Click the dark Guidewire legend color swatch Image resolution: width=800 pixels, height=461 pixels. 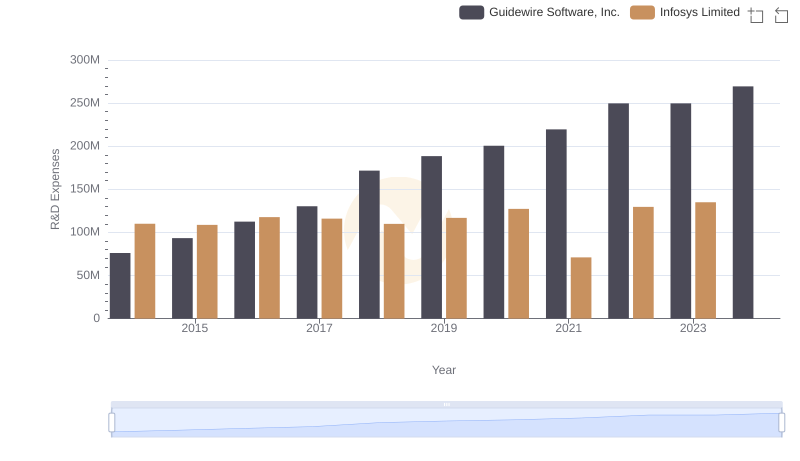tap(471, 12)
